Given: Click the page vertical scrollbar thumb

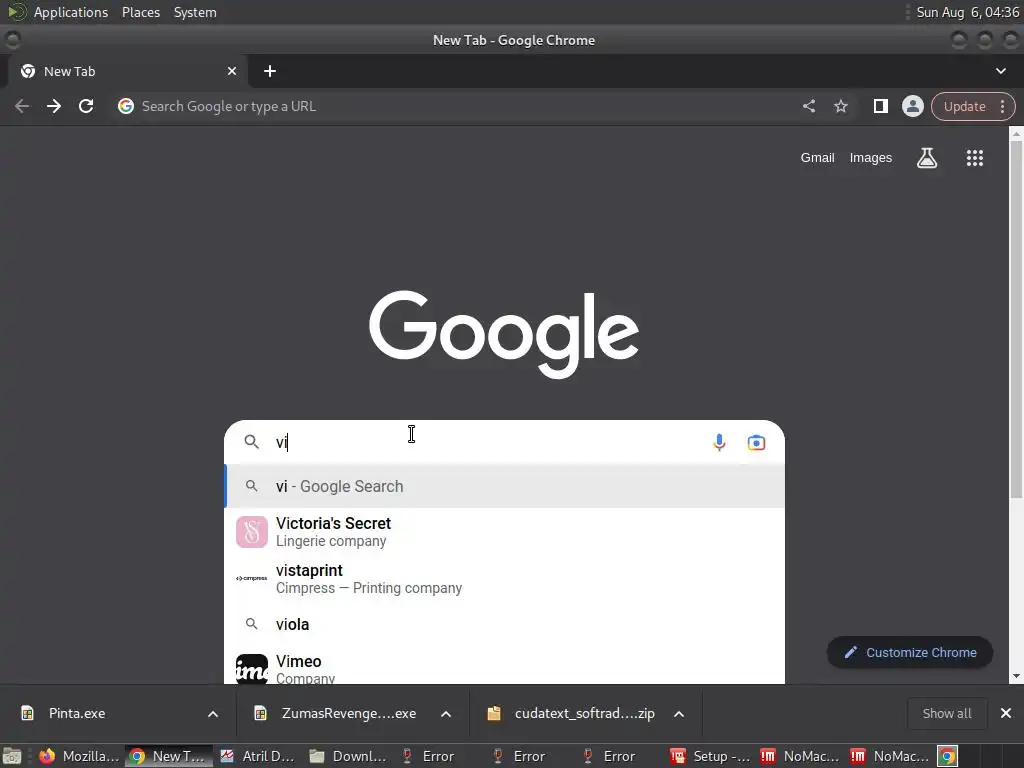Looking at the screenshot, I should pos(1016,320).
